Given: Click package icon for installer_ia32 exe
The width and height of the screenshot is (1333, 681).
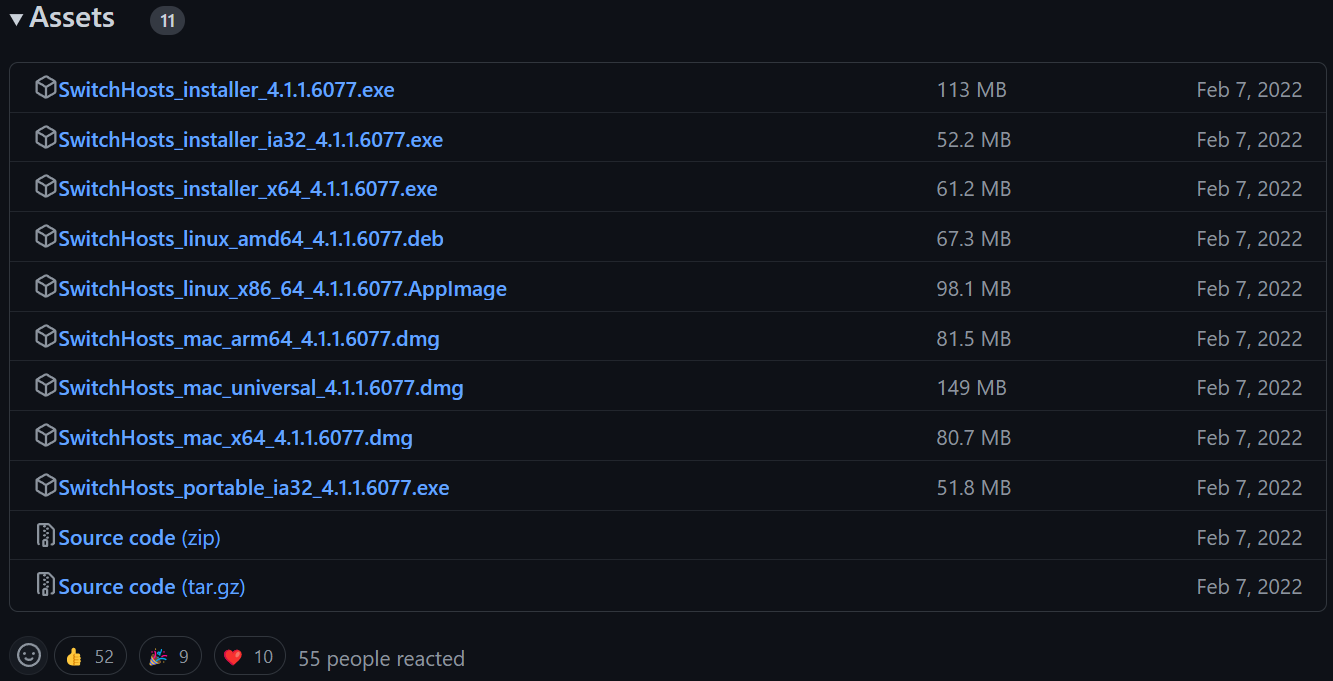Looking at the screenshot, I should (x=45, y=138).
